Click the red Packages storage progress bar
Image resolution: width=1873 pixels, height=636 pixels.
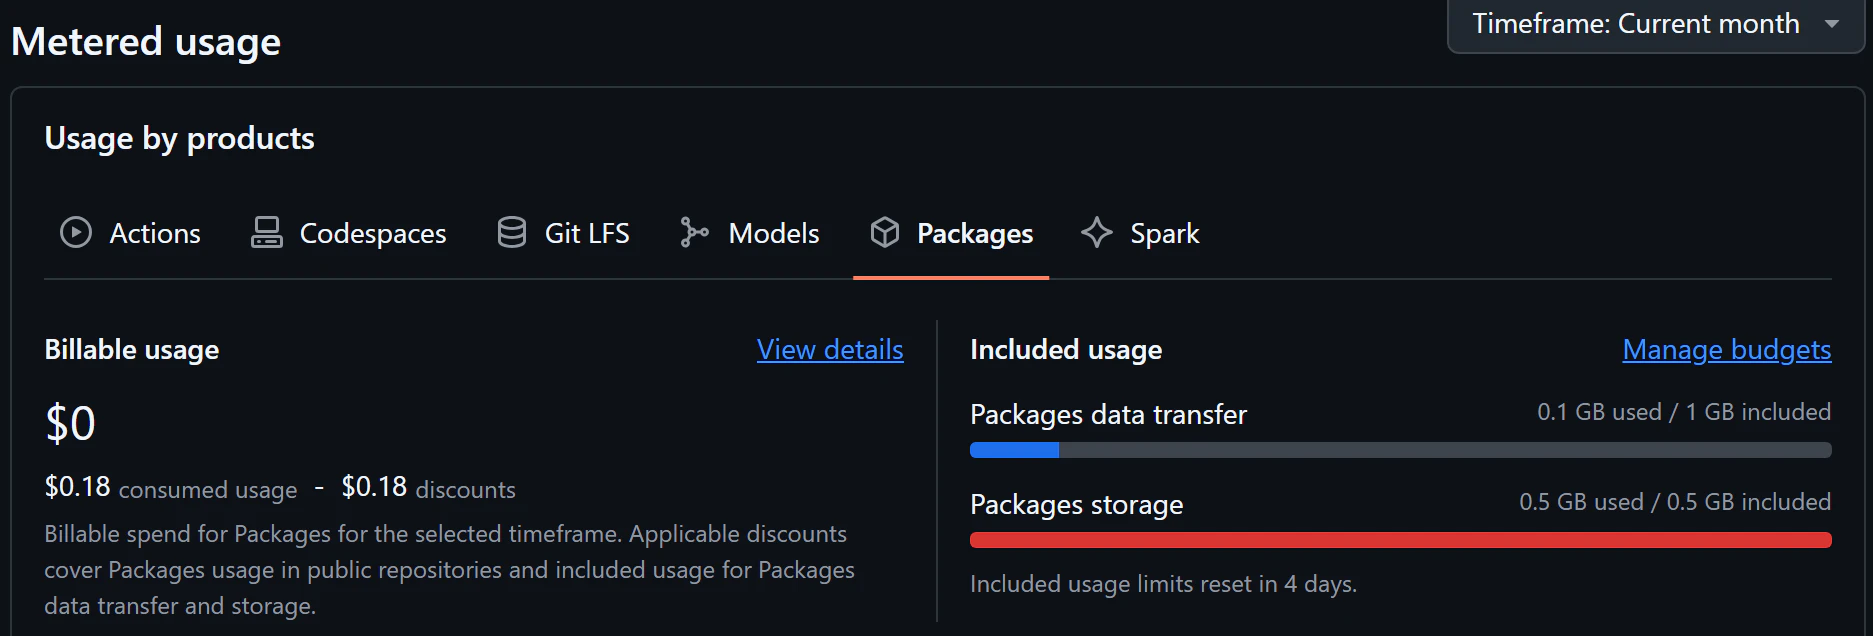tap(1400, 540)
